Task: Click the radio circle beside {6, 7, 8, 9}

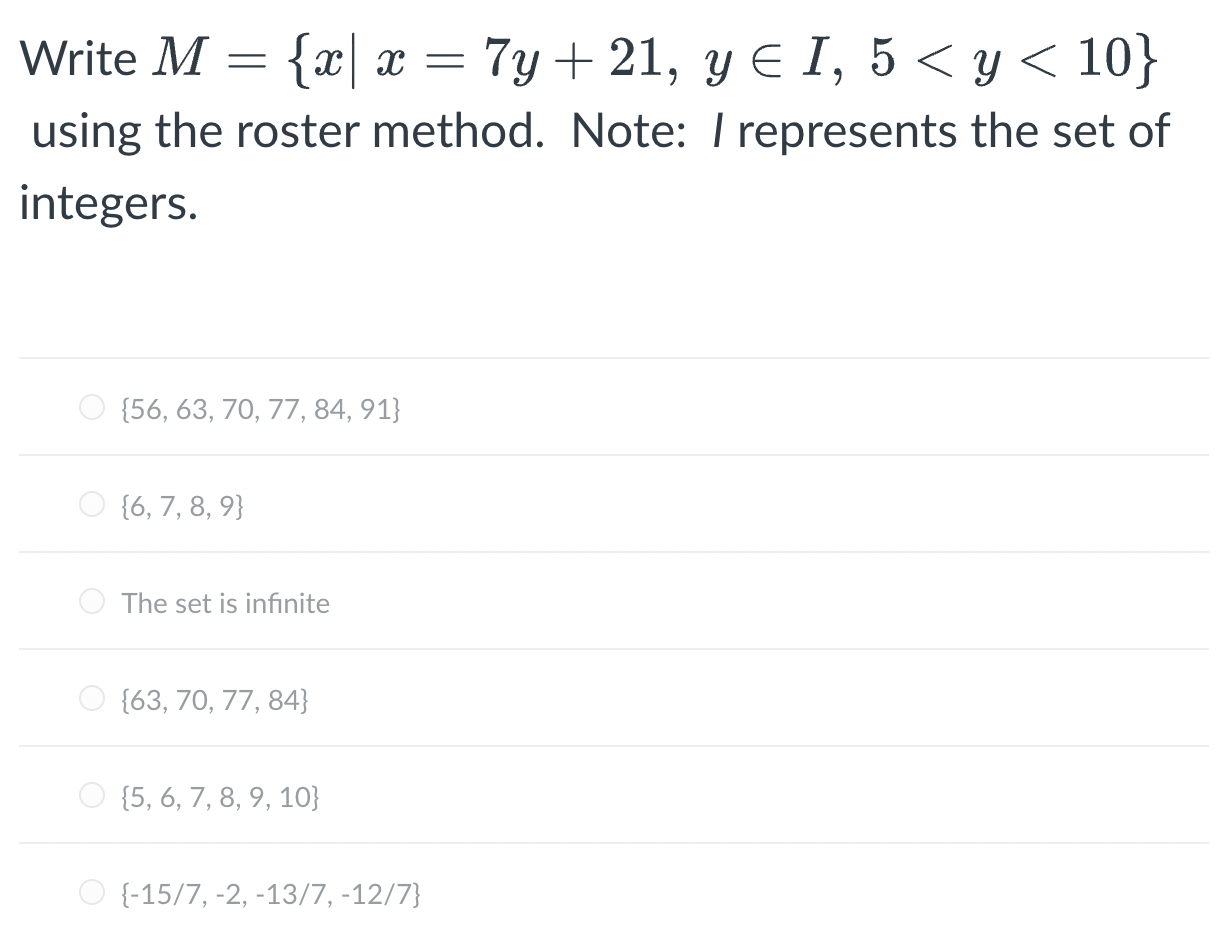Action: point(91,503)
